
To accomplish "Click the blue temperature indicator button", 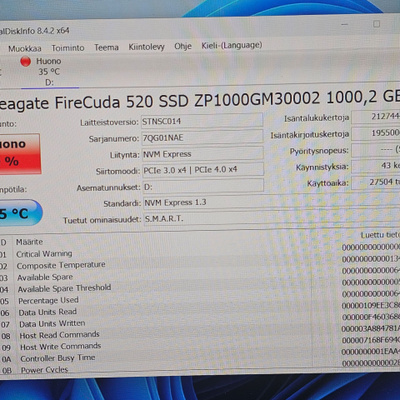I will coord(20,213).
